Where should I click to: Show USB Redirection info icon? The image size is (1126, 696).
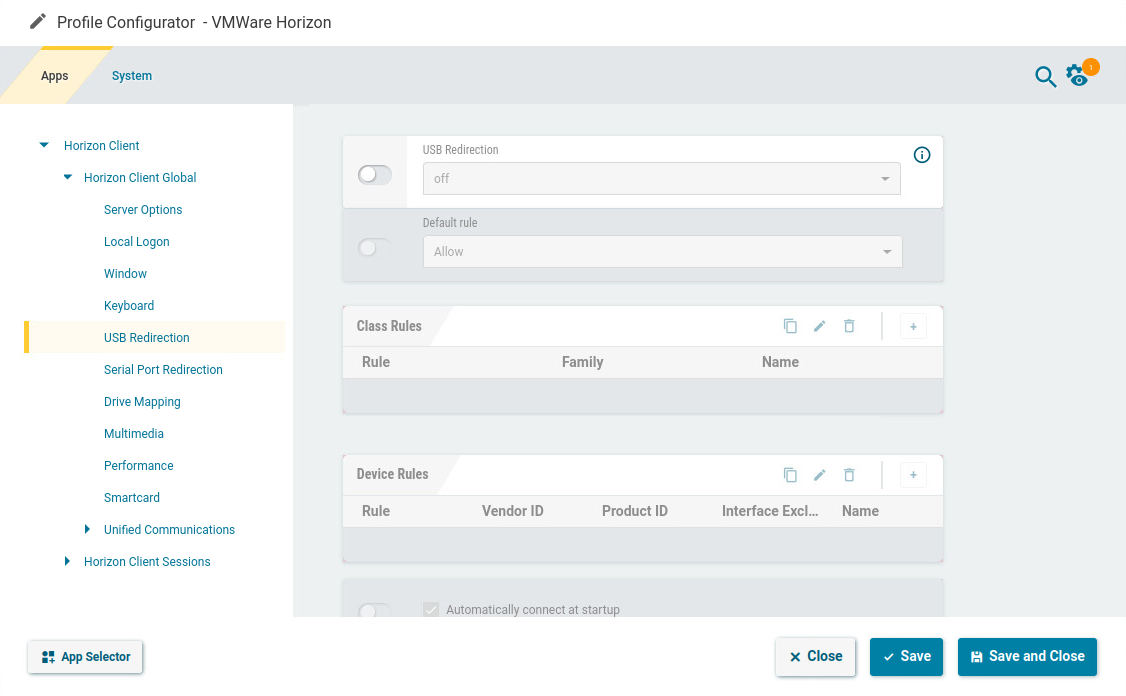[x=921, y=155]
